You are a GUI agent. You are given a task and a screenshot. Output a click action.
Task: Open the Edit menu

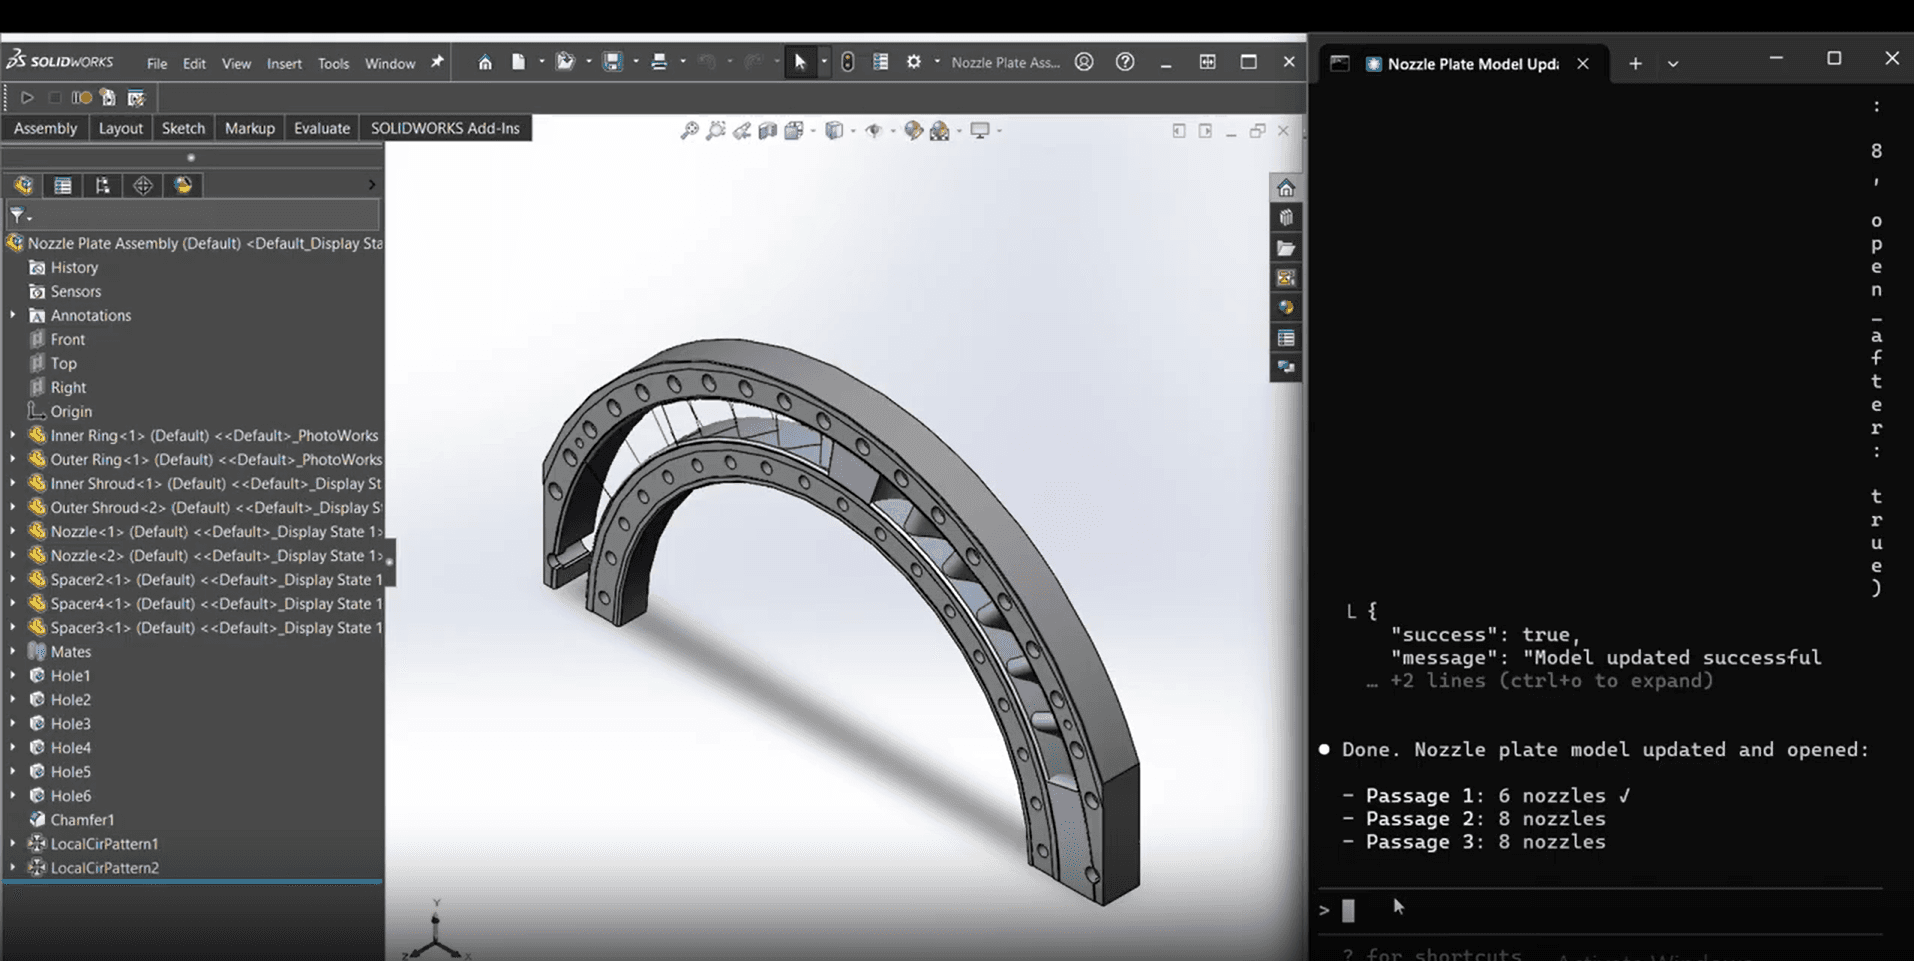tap(194, 63)
